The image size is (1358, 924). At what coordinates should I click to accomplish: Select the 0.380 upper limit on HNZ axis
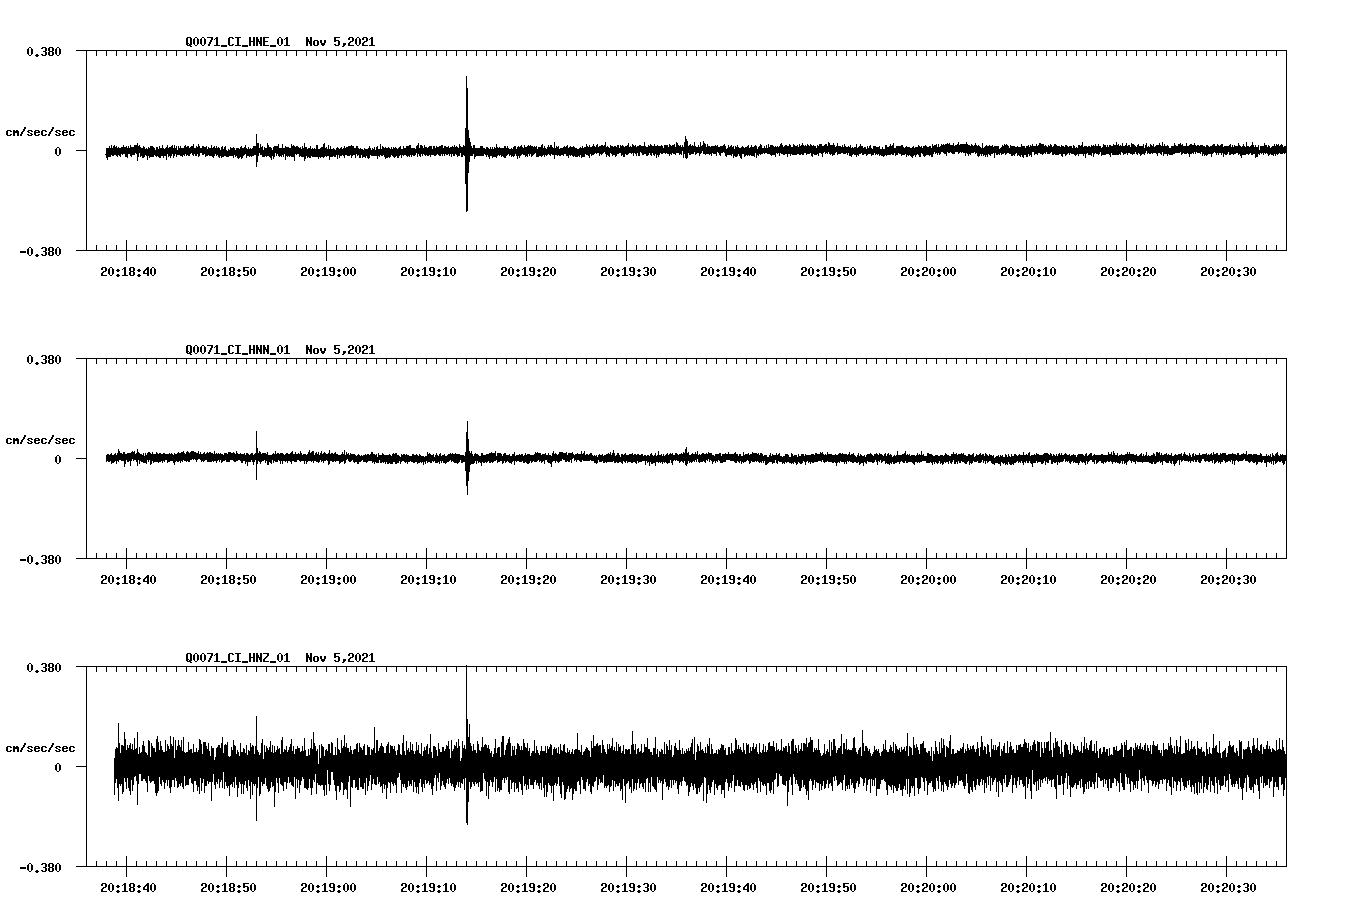coord(44,667)
